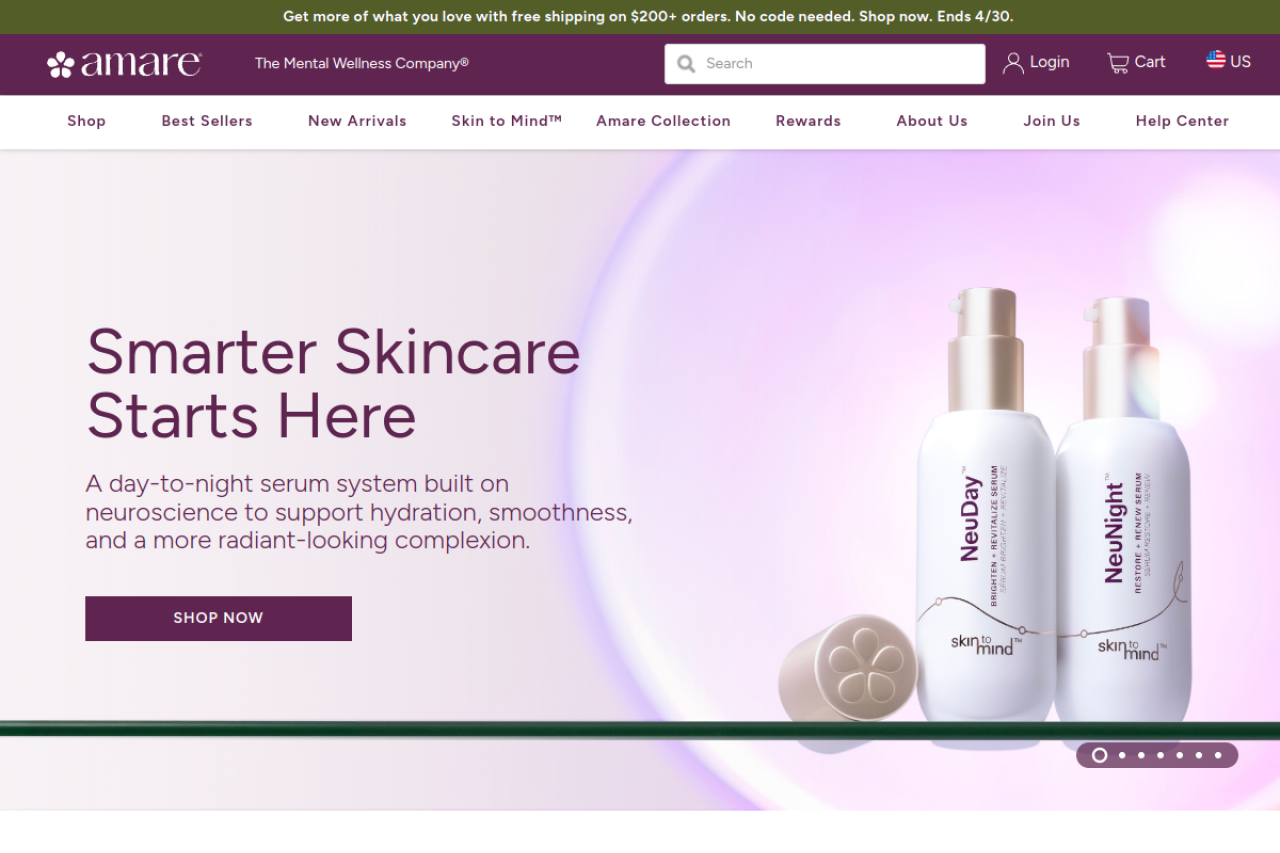Open the Shop menu
Image resolution: width=1280 pixels, height=853 pixels.
pyautogui.click(x=86, y=121)
